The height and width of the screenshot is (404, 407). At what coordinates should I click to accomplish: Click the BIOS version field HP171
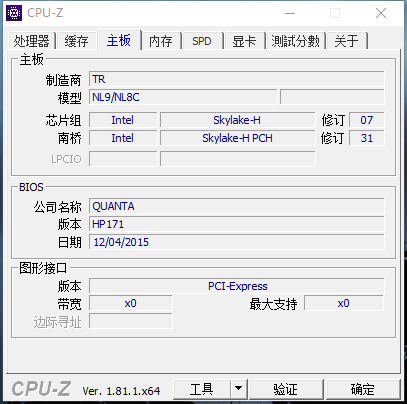237,224
